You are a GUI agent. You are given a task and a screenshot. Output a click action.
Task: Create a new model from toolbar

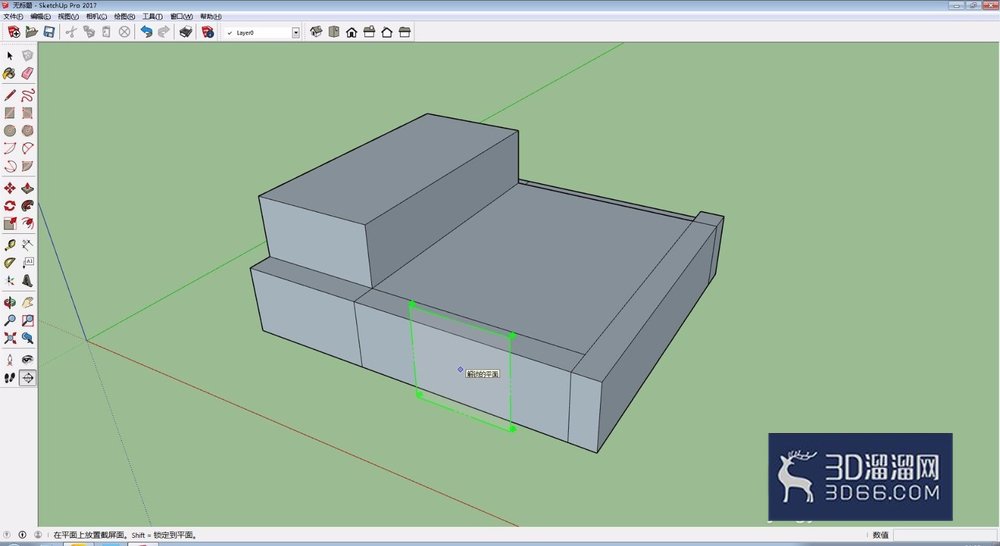pyautogui.click(x=14, y=32)
